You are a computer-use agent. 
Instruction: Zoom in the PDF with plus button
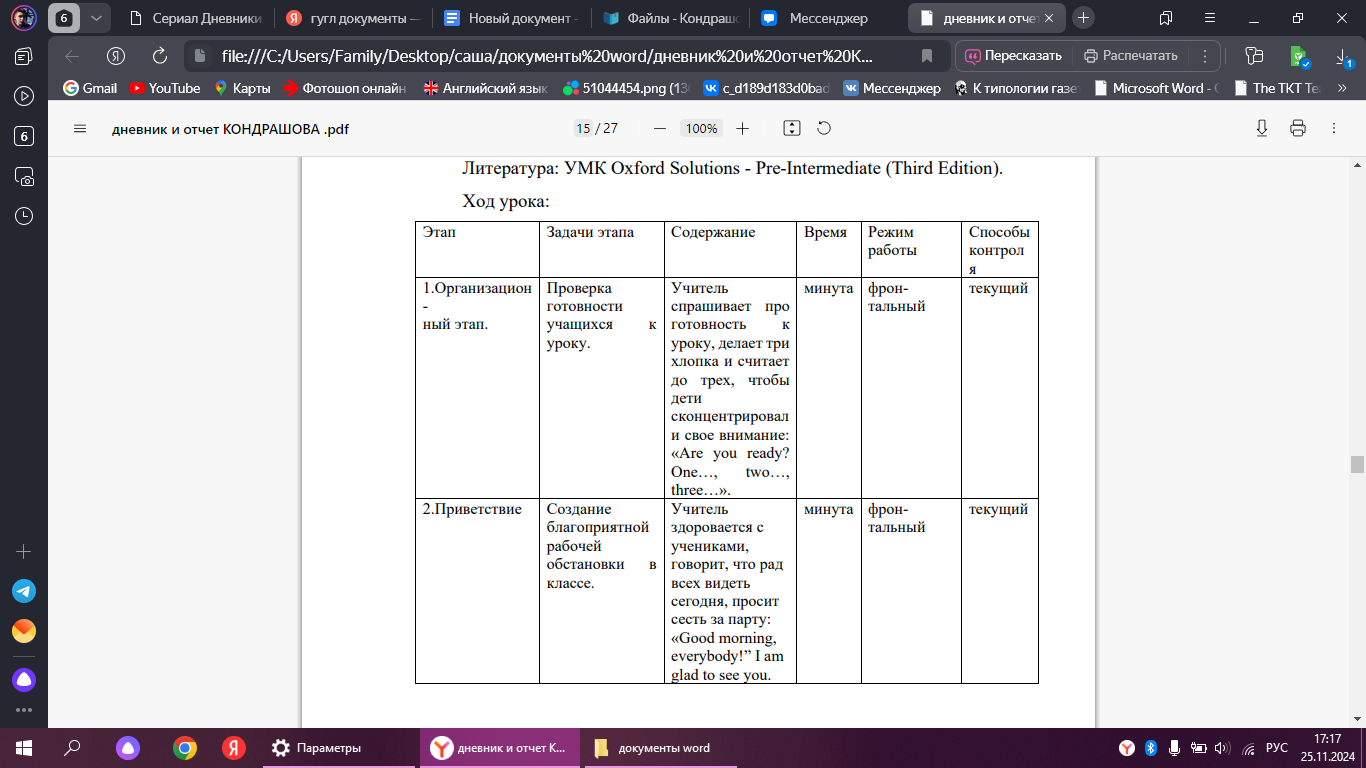tap(743, 128)
